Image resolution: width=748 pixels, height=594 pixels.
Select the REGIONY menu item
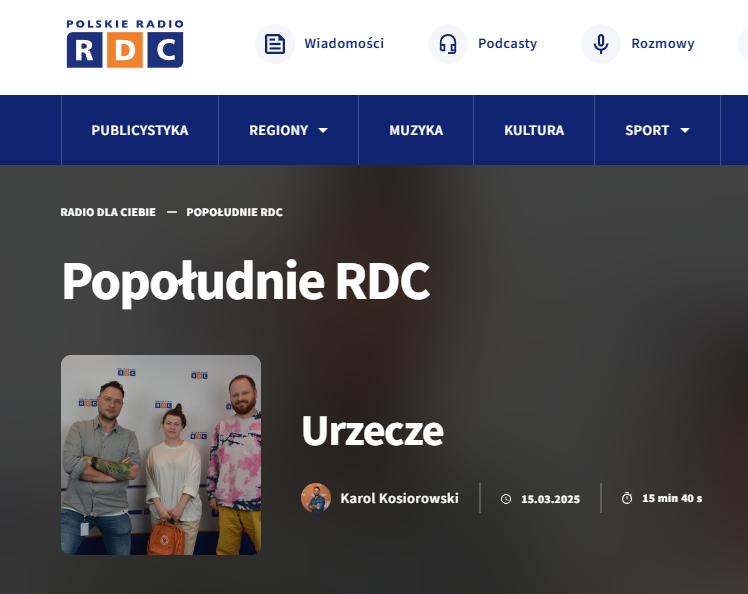pos(279,130)
